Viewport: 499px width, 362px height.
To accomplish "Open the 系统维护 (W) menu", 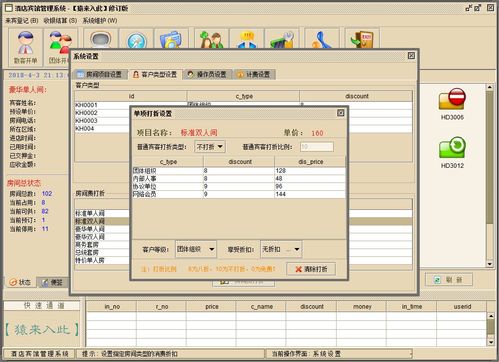I will [x=100, y=21].
